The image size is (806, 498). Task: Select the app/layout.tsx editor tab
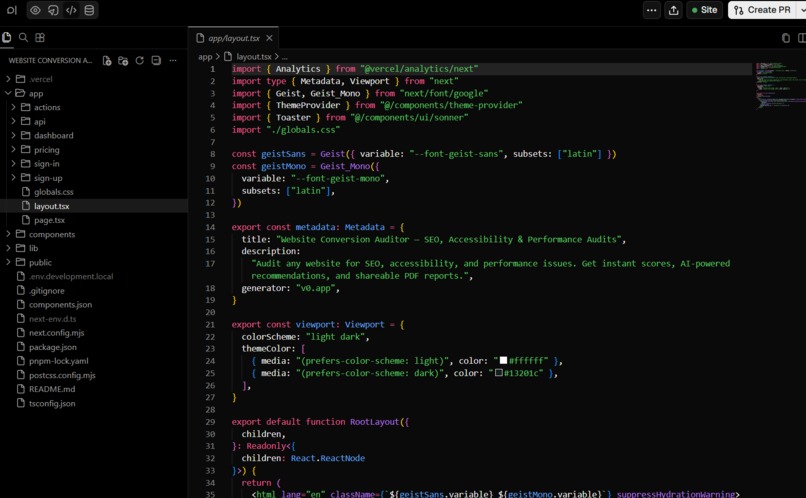pyautogui.click(x=233, y=38)
